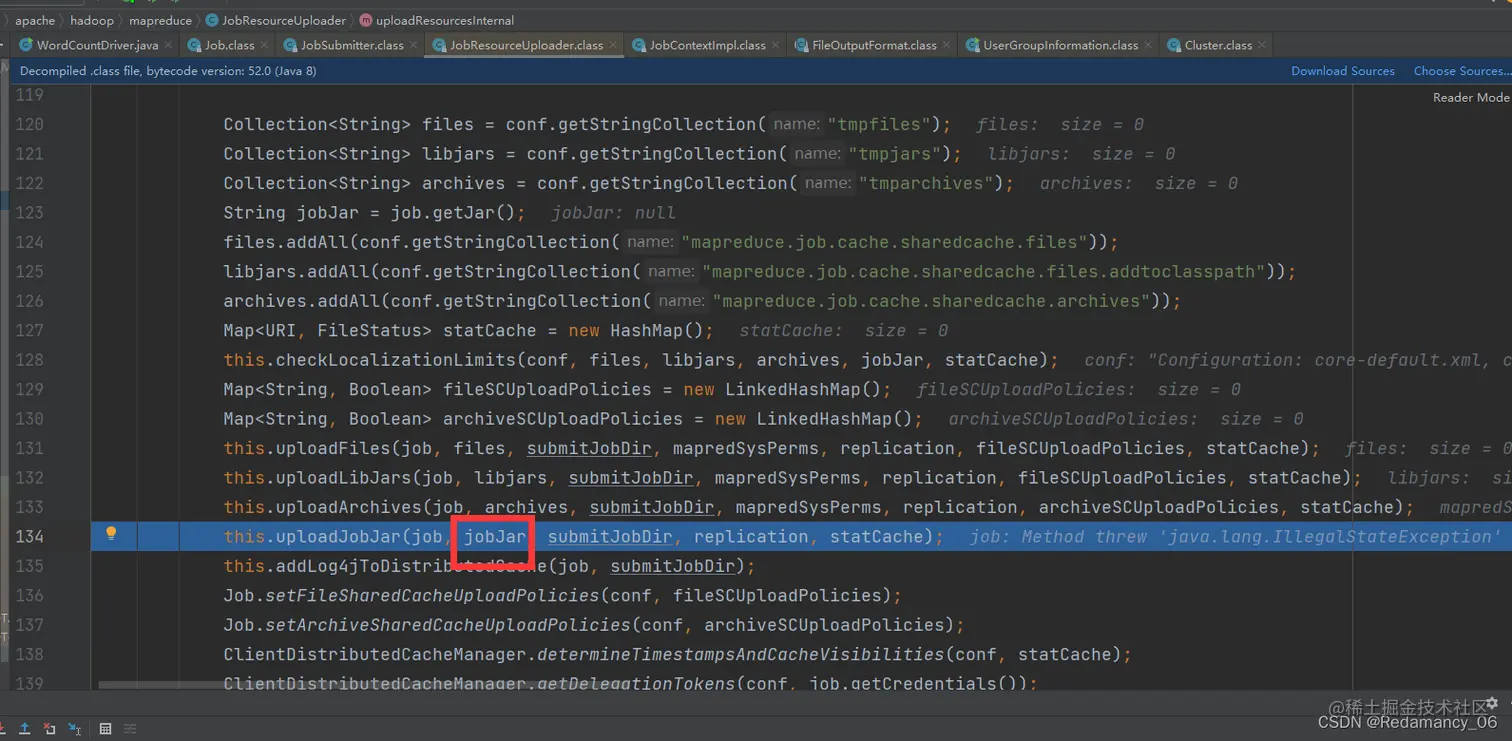Image resolution: width=1512 pixels, height=741 pixels.
Task: Click the class icon on the Cluster.class tab
Action: click(1173, 45)
